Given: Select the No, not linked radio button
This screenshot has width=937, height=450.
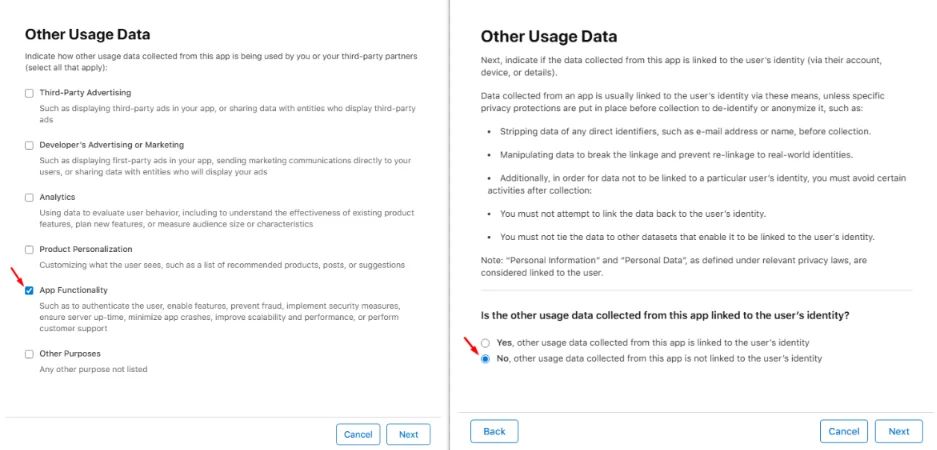Looking at the screenshot, I should pos(486,358).
